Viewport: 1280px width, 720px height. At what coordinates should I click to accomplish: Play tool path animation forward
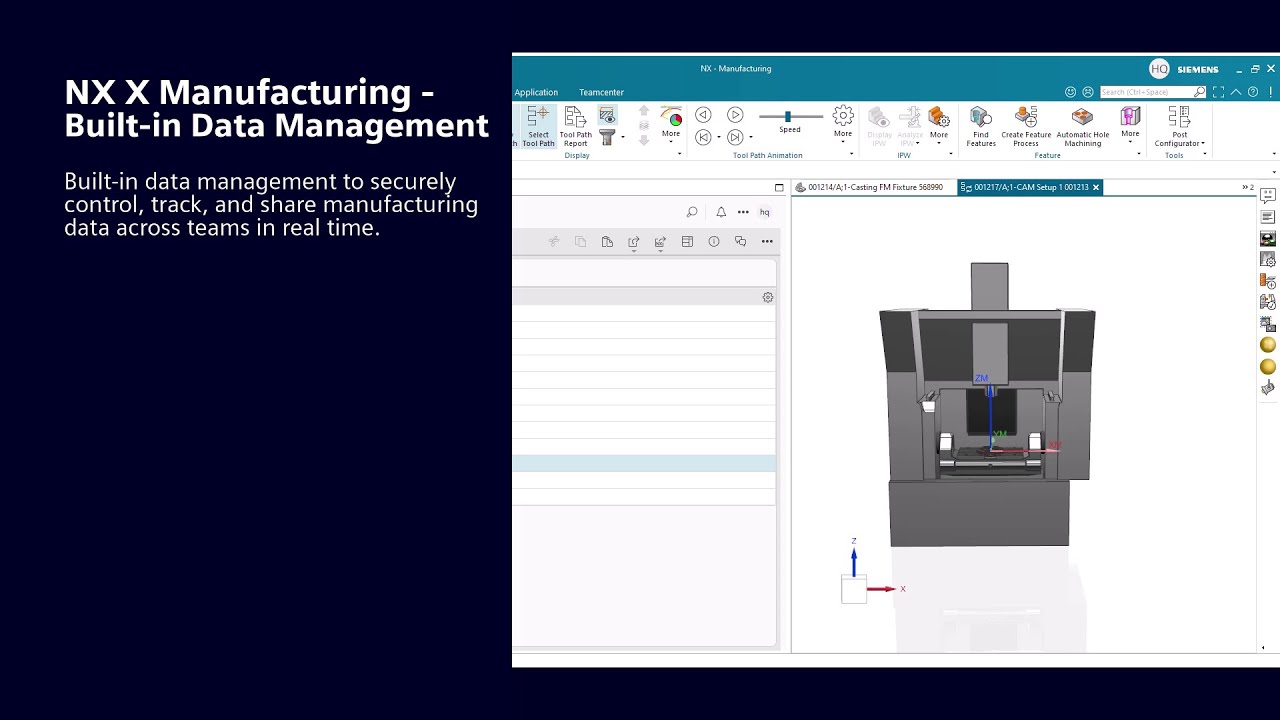[735, 115]
